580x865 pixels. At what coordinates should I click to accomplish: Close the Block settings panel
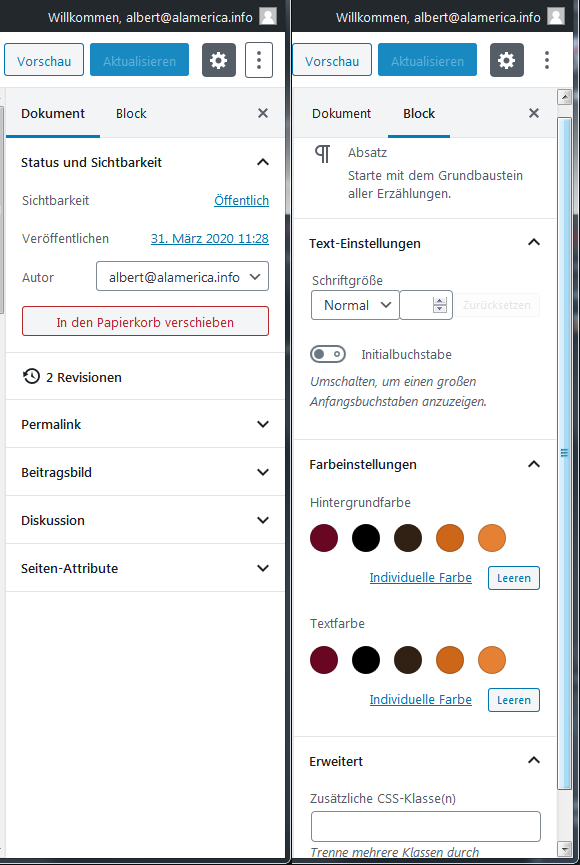(x=533, y=113)
